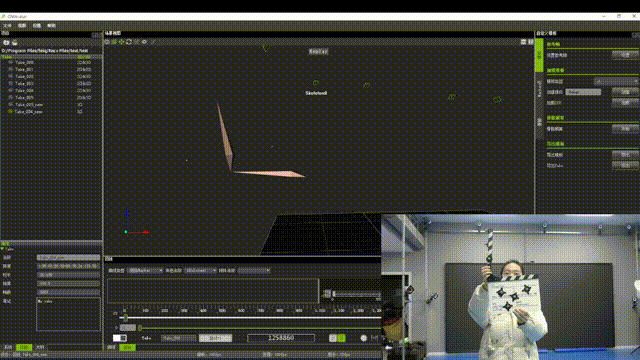The height and width of the screenshot is (360, 640).
Task: Switch to the gray tab left of the green timeline tab
Action: click(111, 347)
